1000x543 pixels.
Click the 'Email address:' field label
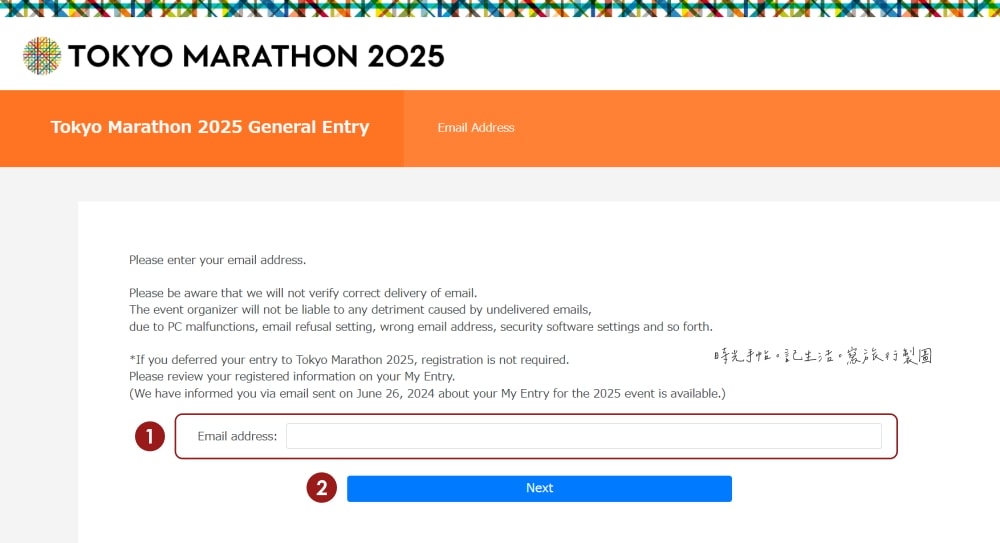[x=237, y=436]
